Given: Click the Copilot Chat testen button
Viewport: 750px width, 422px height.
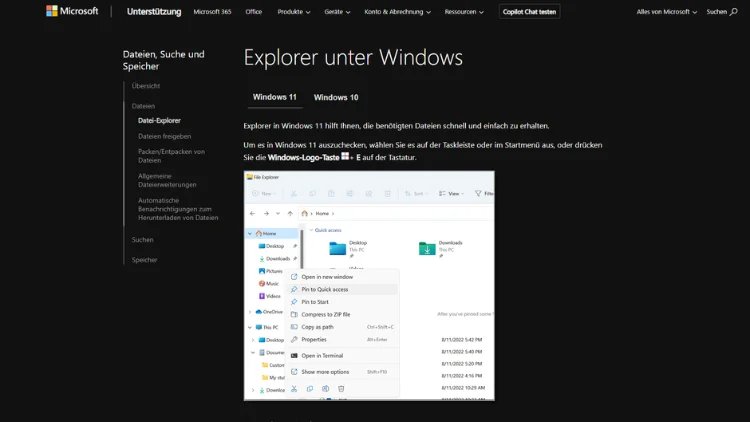Looking at the screenshot, I should (x=529, y=11).
